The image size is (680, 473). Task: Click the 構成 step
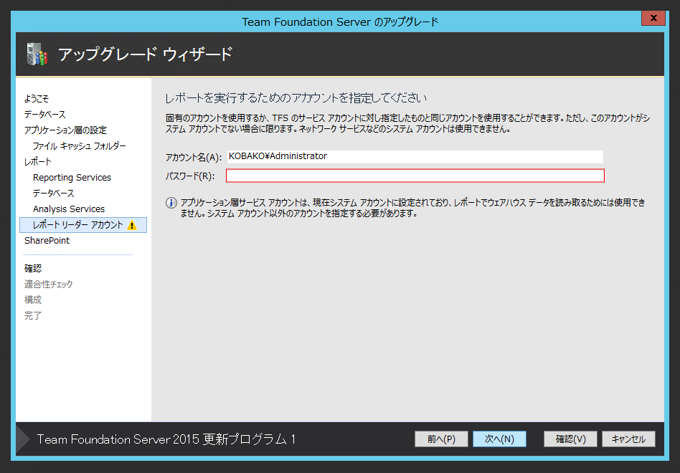click(x=33, y=300)
